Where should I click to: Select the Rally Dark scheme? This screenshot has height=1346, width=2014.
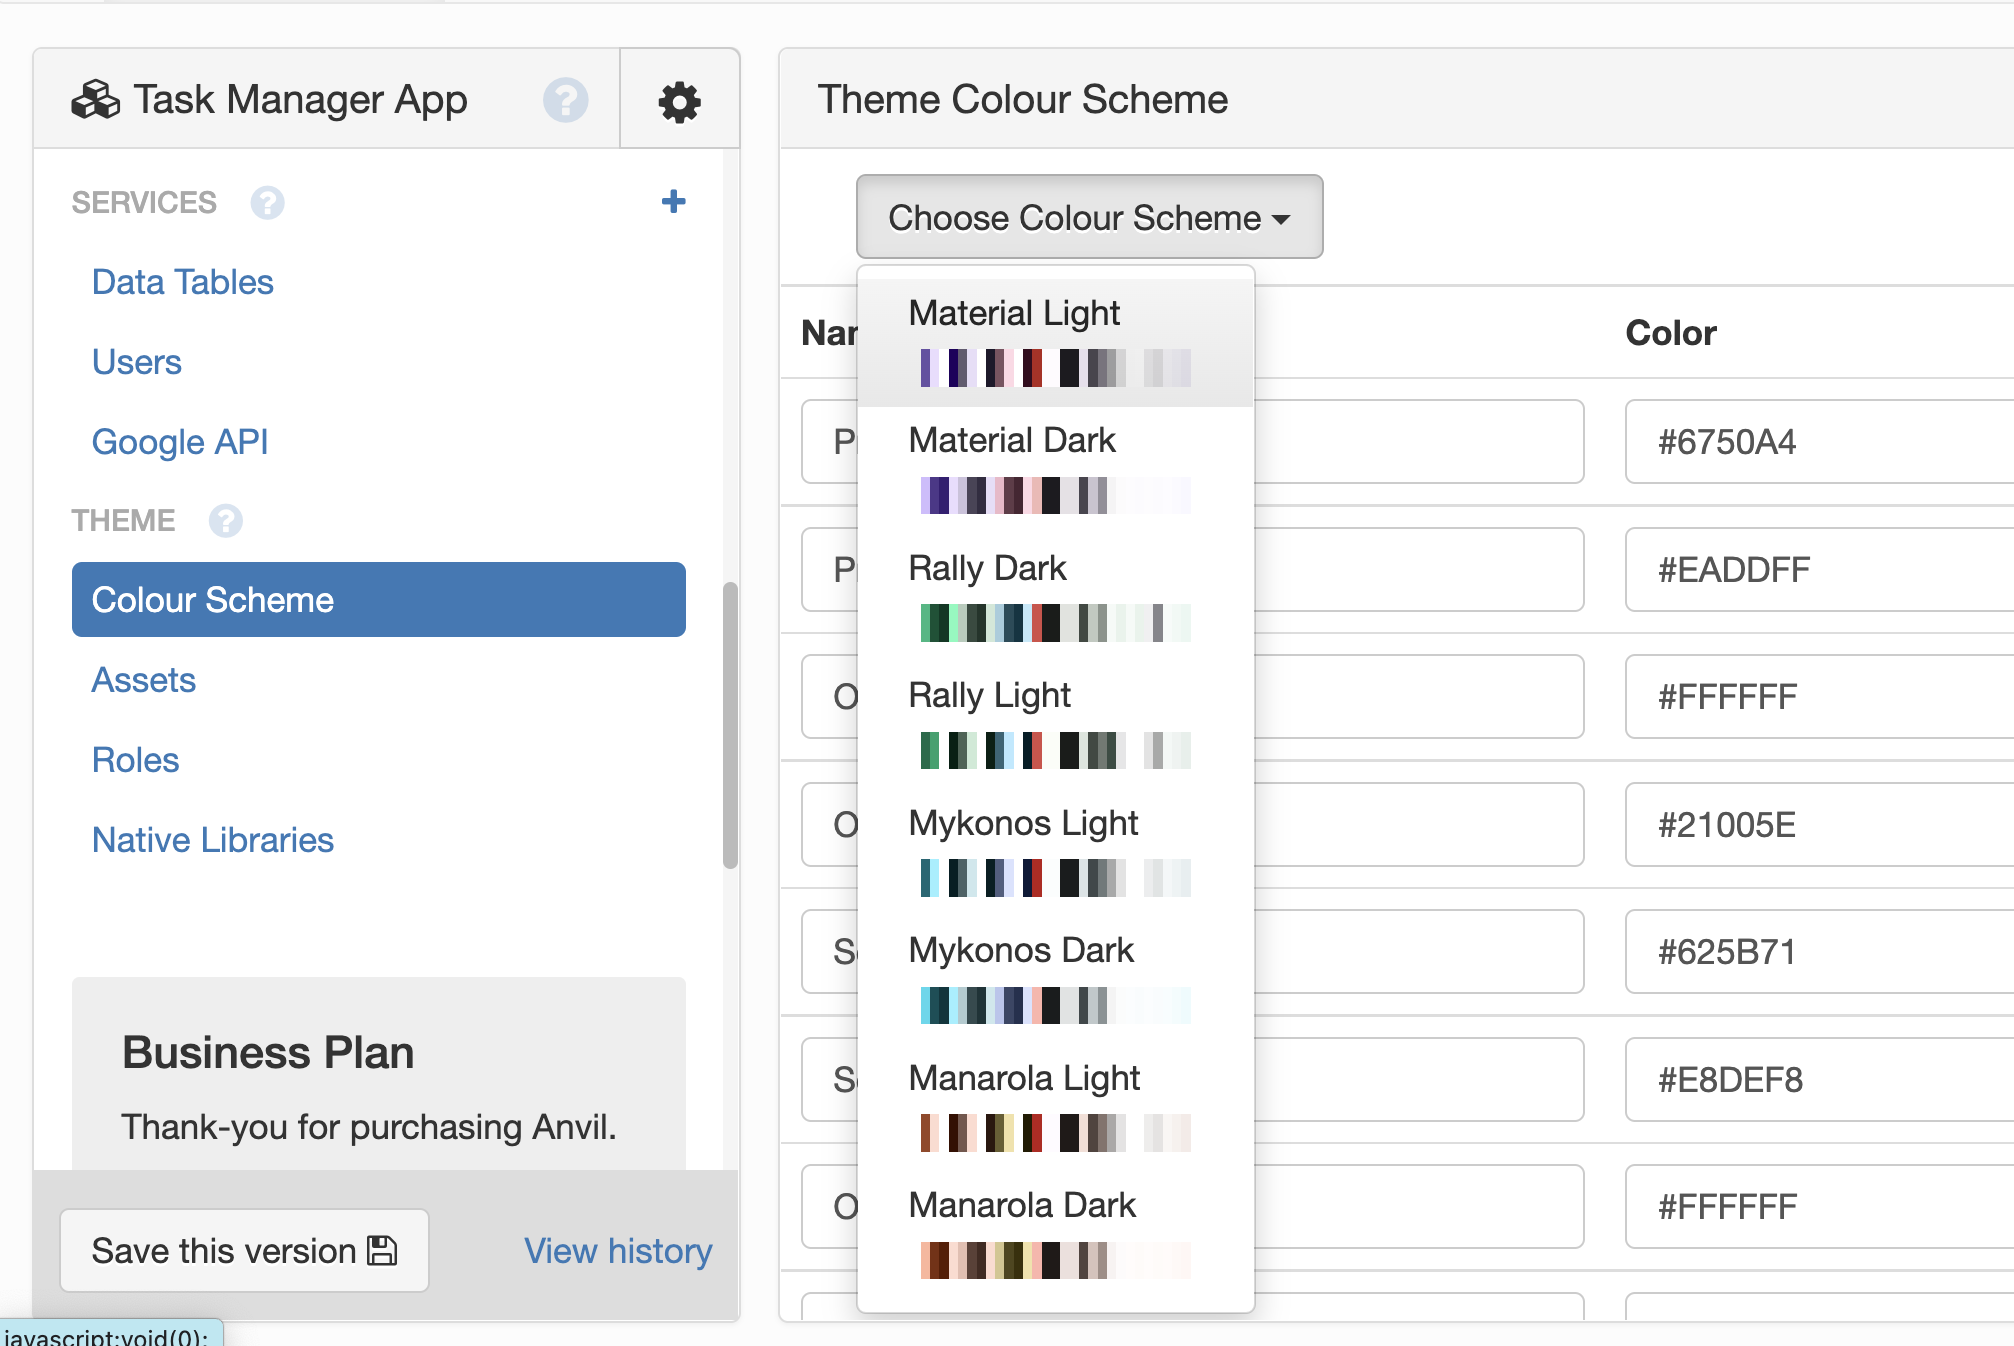click(1056, 597)
